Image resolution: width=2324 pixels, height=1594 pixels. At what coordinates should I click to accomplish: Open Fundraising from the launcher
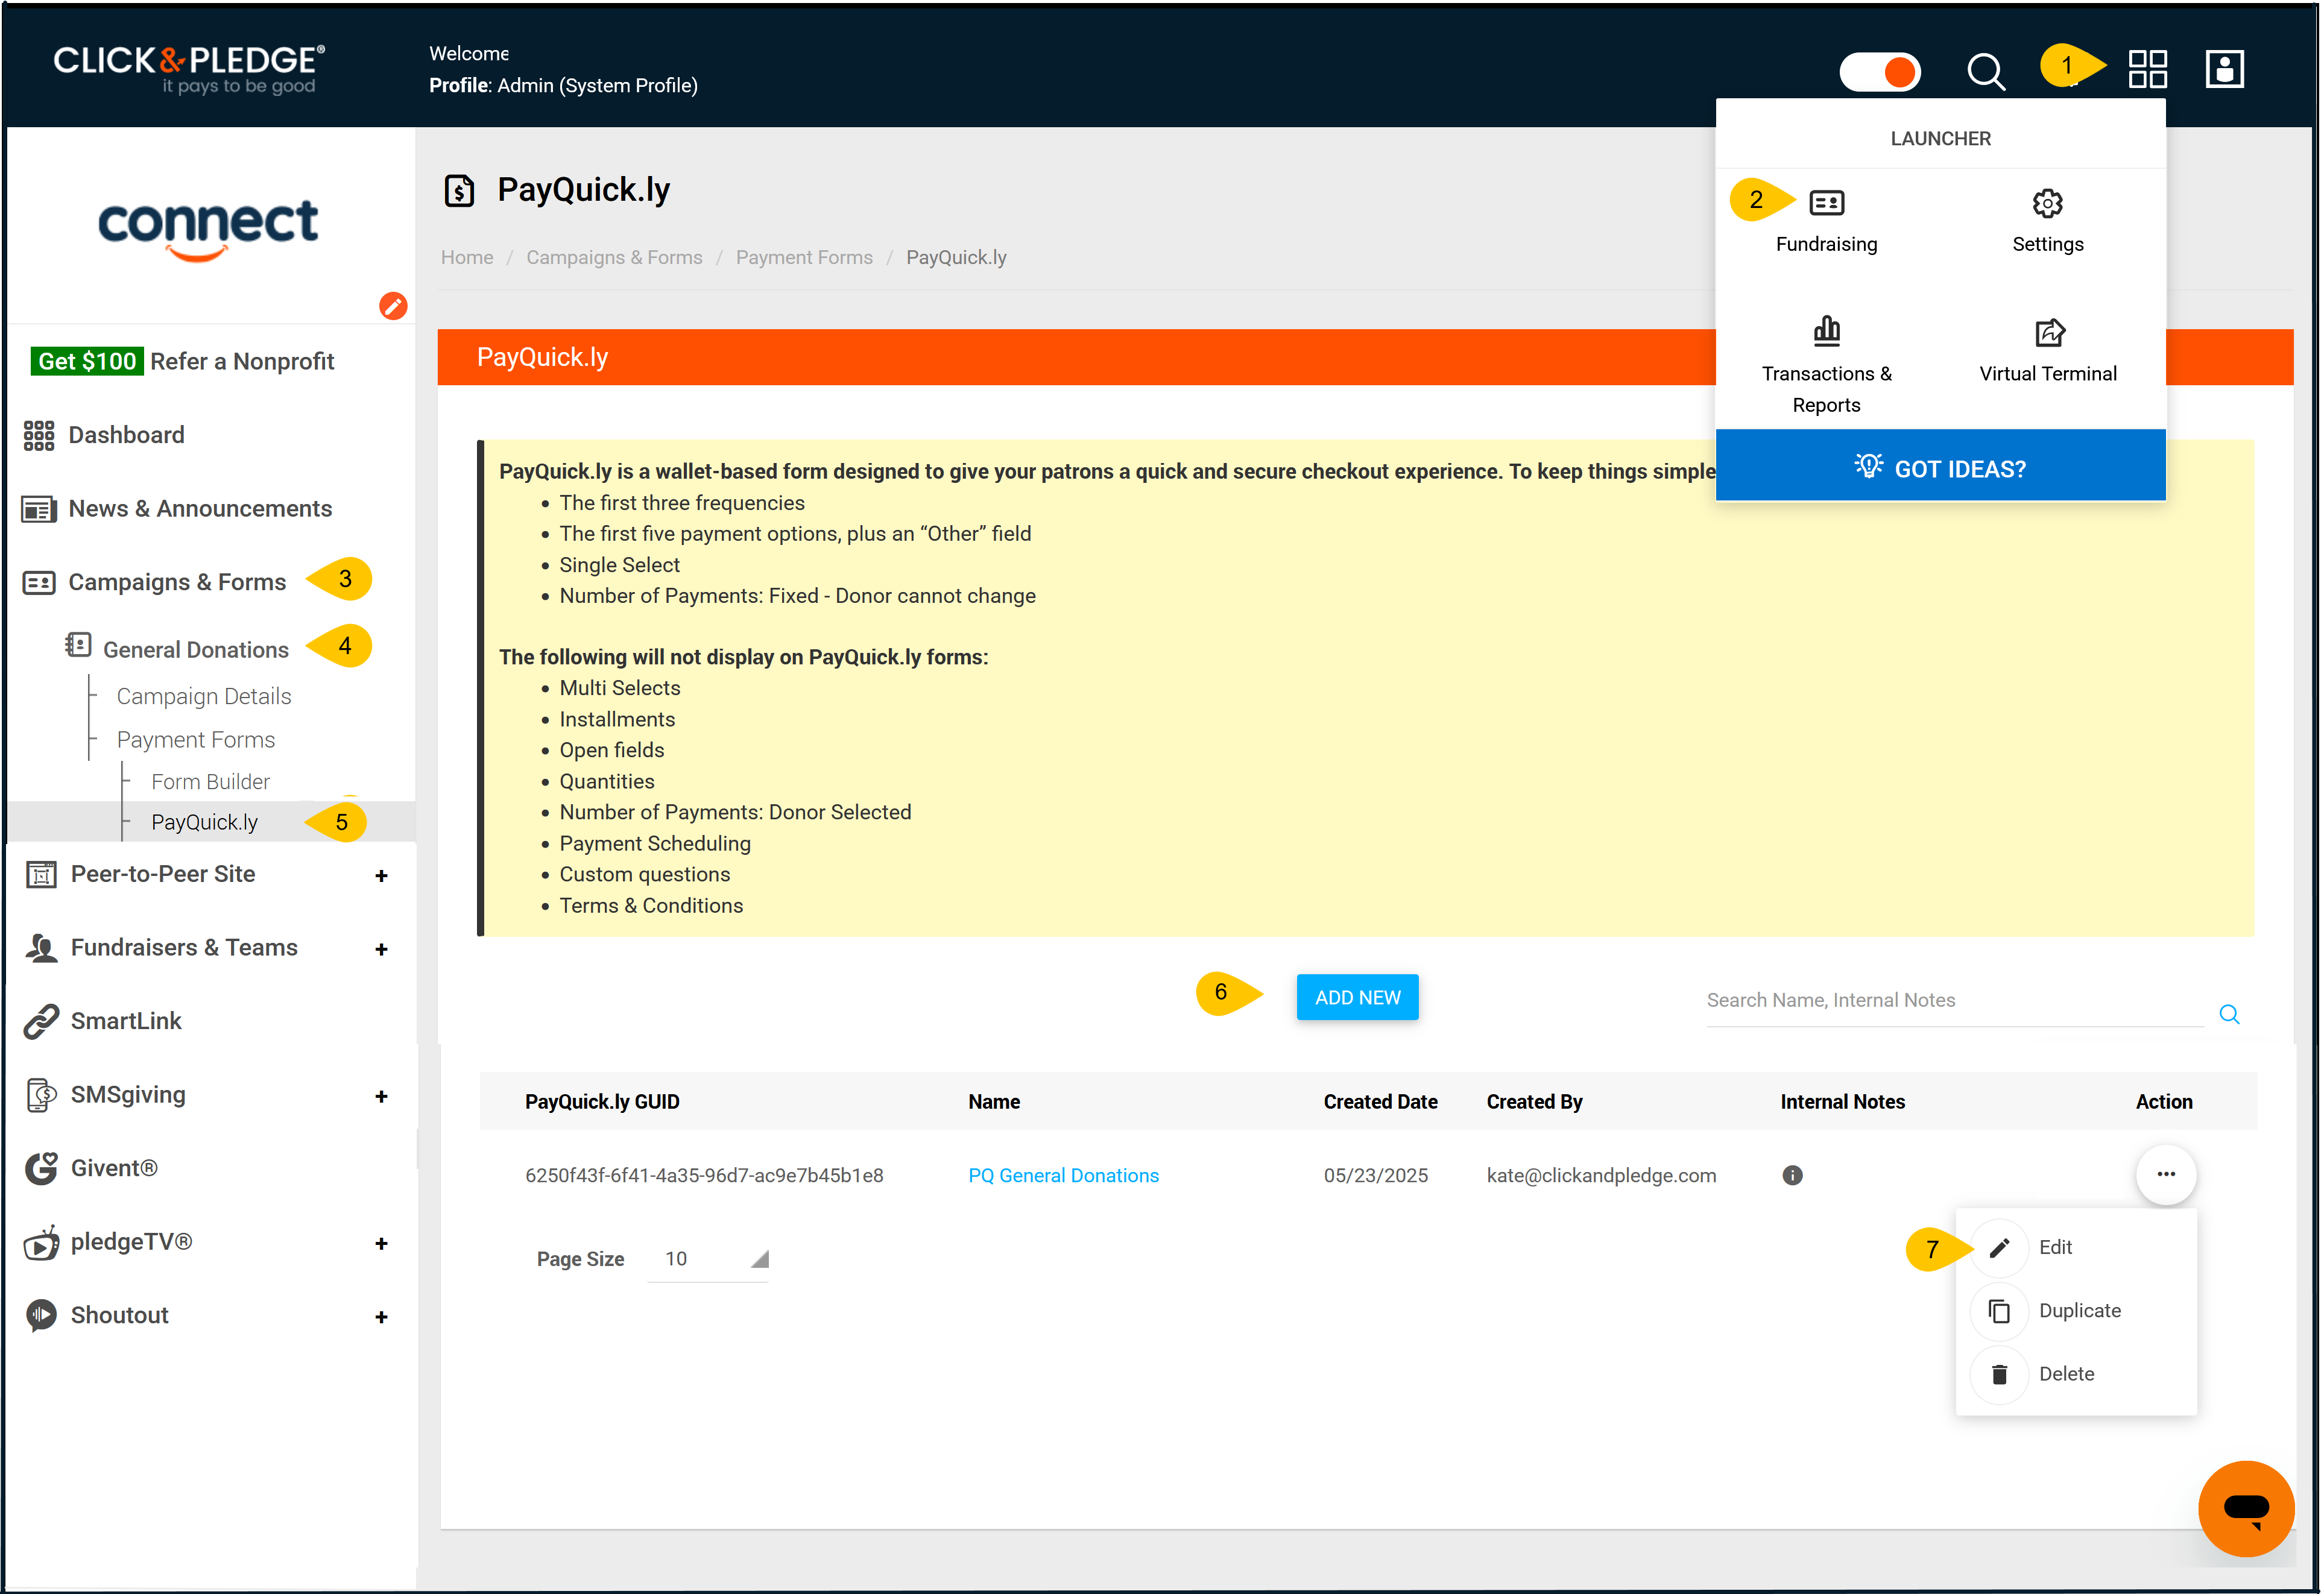pos(1826,221)
